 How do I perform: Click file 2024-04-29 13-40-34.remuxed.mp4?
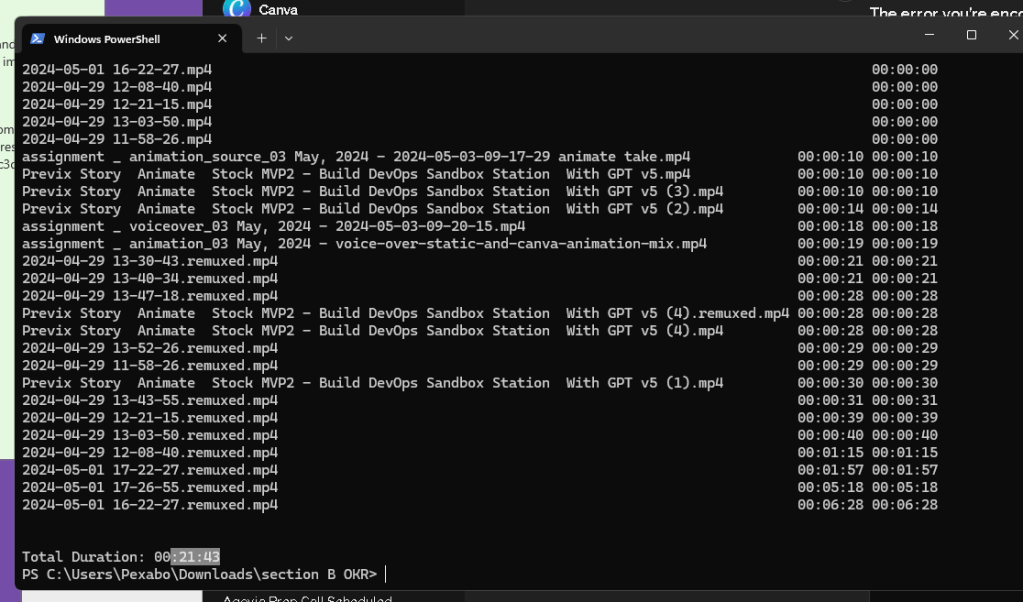(150, 278)
